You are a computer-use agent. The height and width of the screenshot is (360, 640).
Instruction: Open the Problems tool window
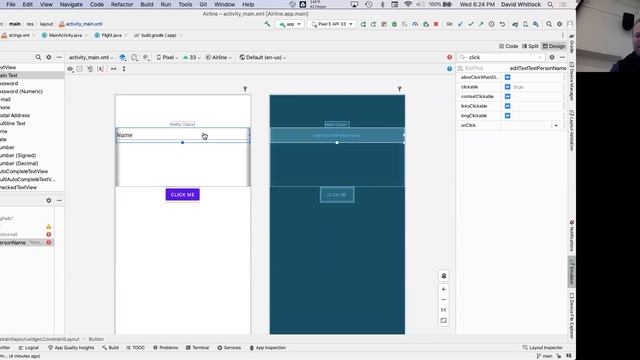click(x=166, y=348)
